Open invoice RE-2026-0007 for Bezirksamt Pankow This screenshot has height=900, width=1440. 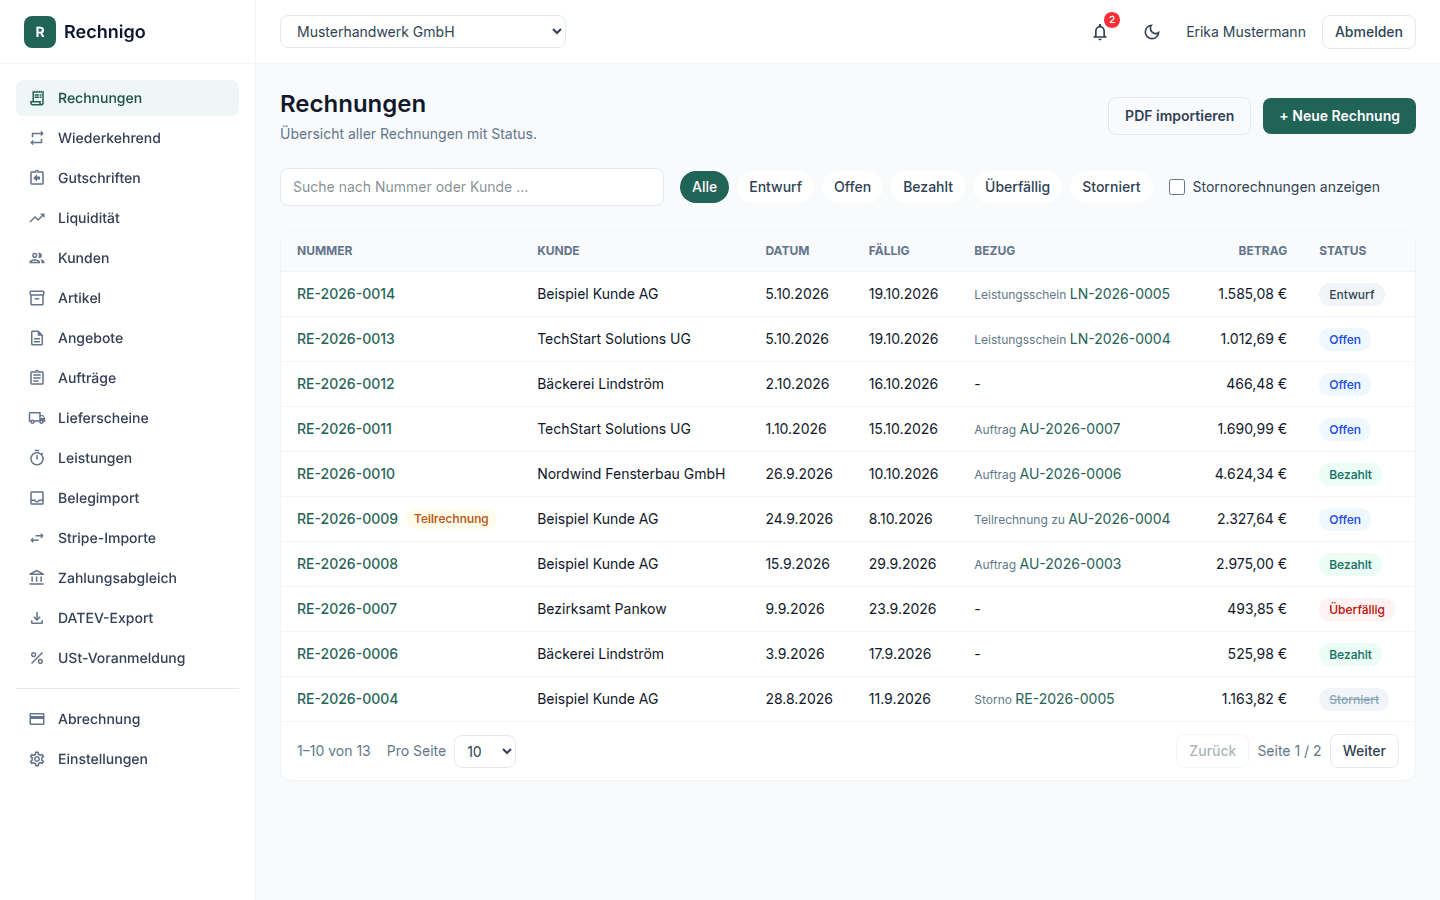[347, 609]
